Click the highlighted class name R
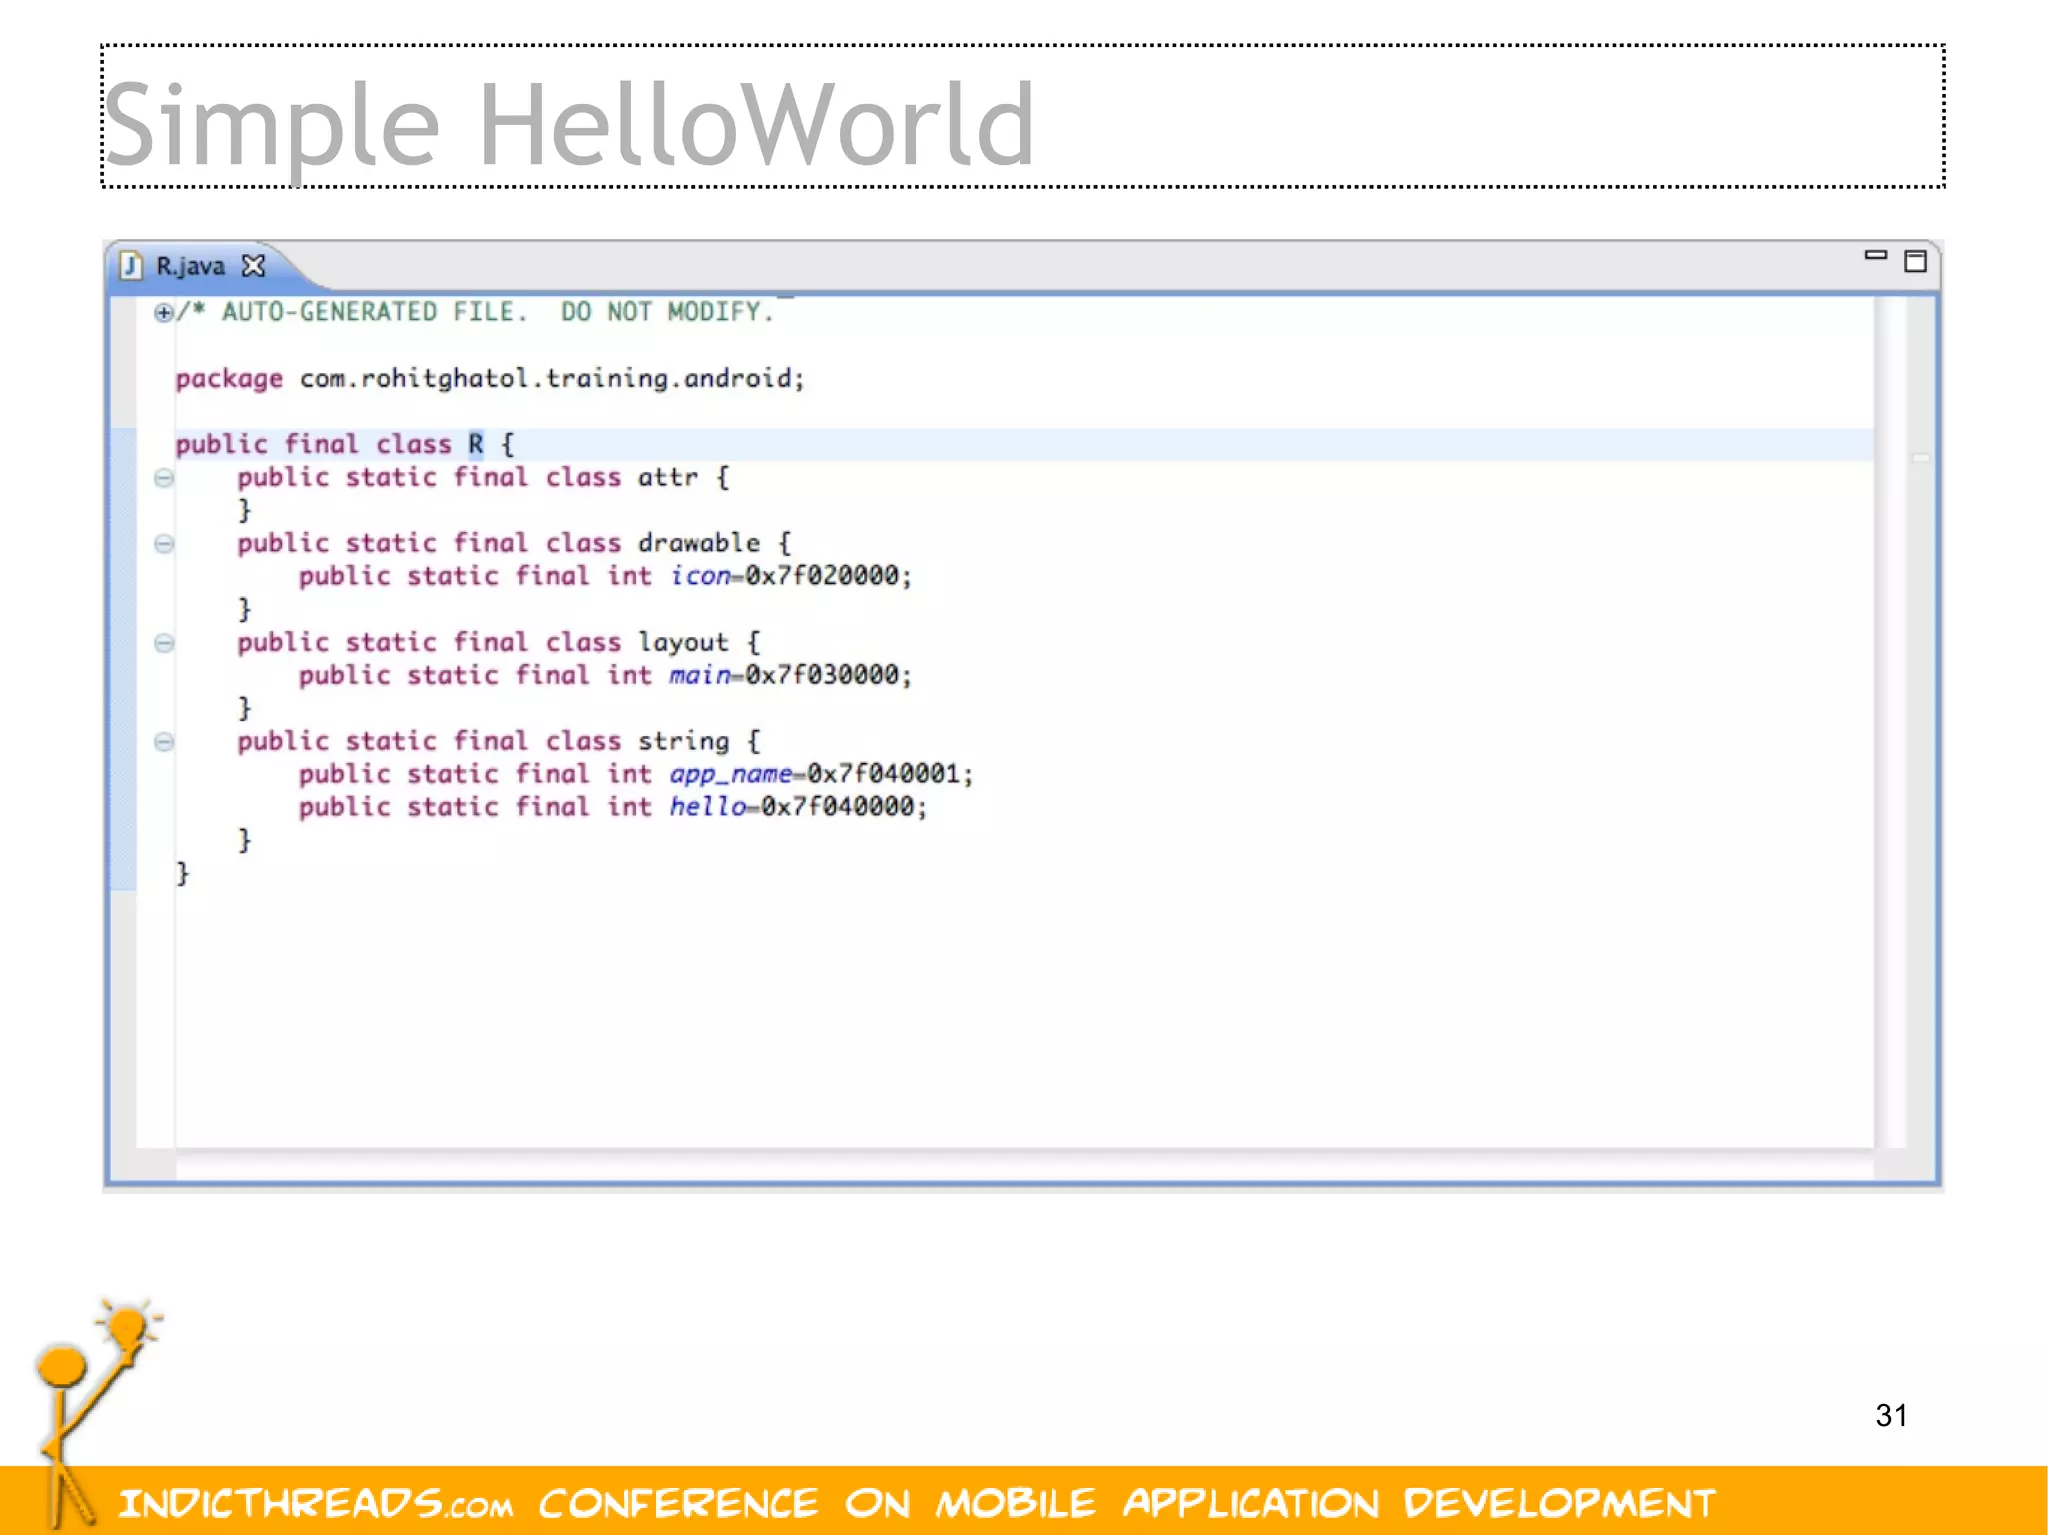2048x1535 pixels. coord(476,444)
